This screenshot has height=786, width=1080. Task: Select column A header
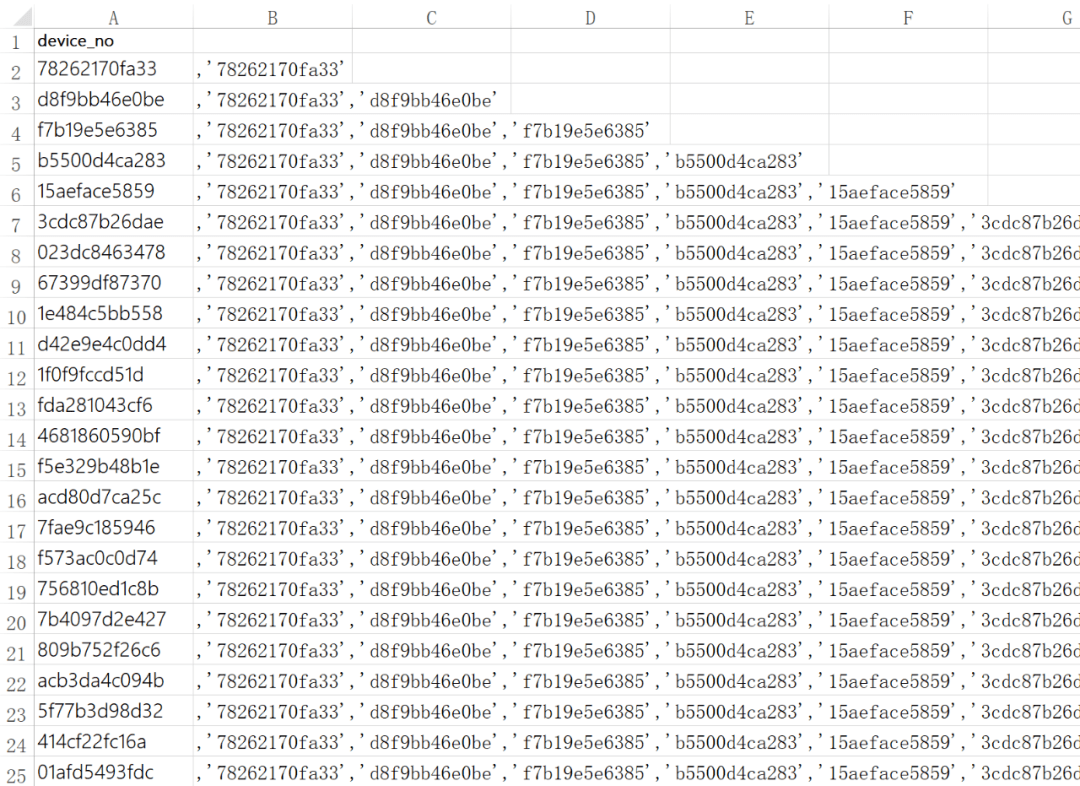[114, 17]
